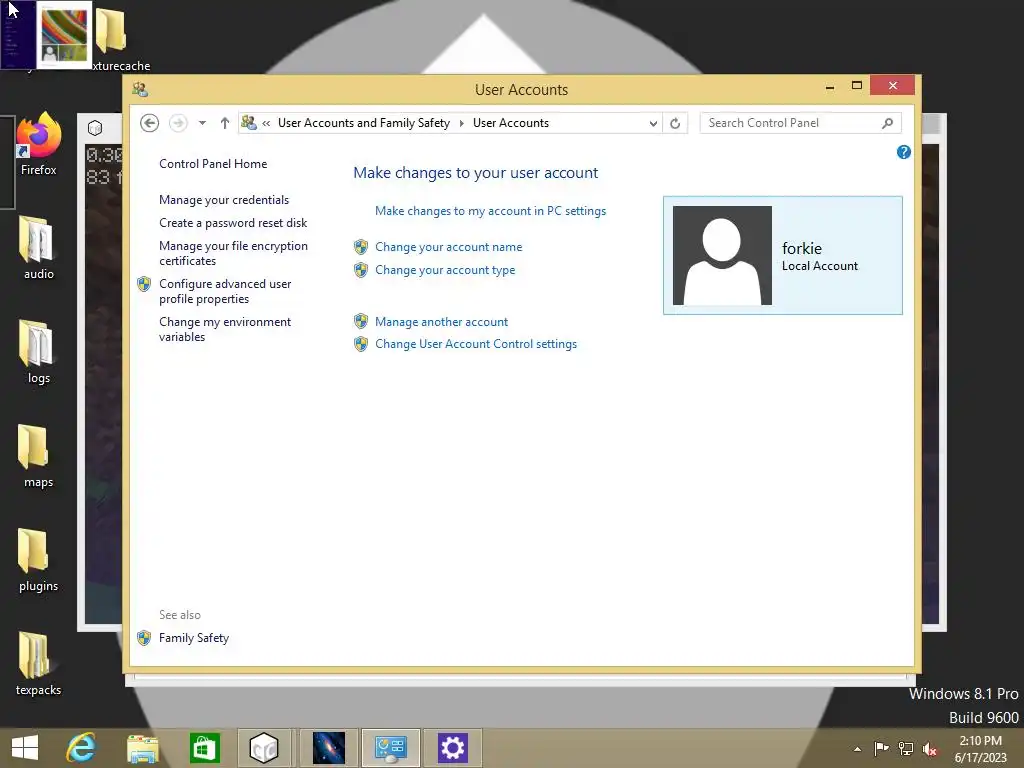Select the texpacks desktop folder

[39, 664]
